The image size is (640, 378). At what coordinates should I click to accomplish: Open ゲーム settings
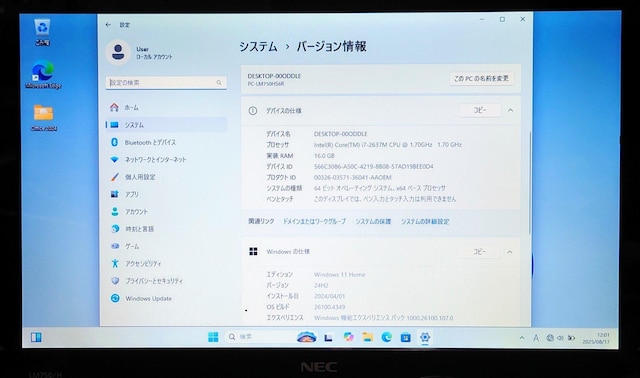pos(166,246)
